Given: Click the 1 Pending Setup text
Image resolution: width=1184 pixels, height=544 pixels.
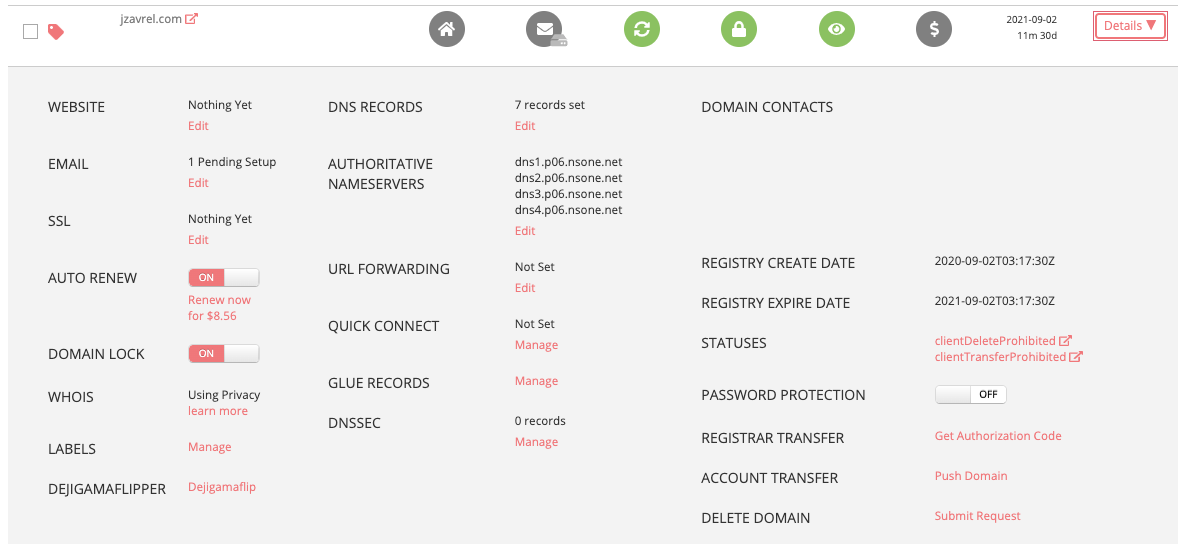Looking at the screenshot, I should pyautogui.click(x=232, y=162).
